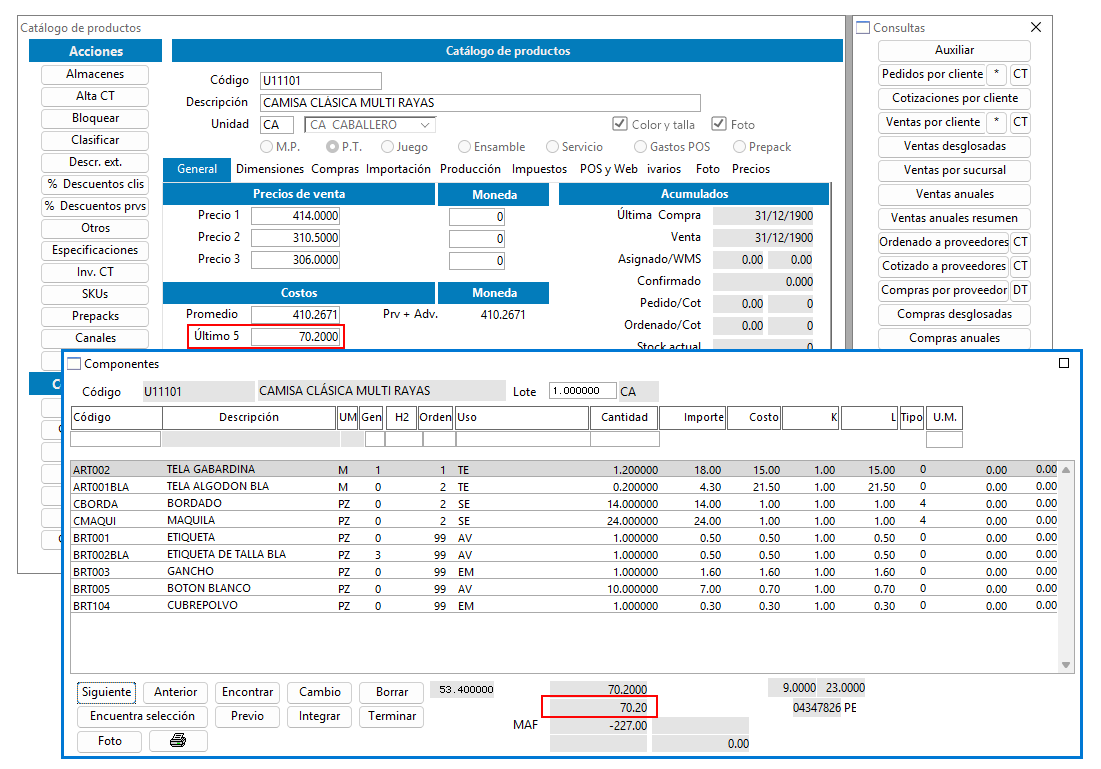The height and width of the screenshot is (769, 1101).
Task: Click the Almacenes action button
Action: click(x=95, y=74)
